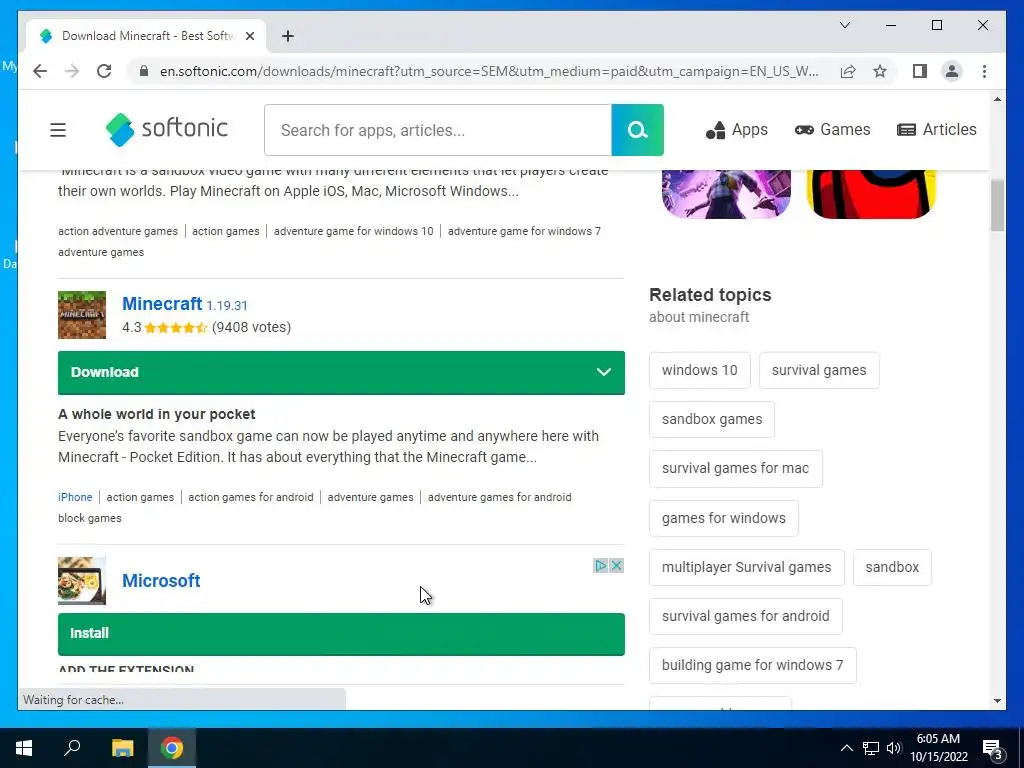Open the Articles section
Image resolution: width=1024 pixels, height=768 pixels.
[936, 130]
